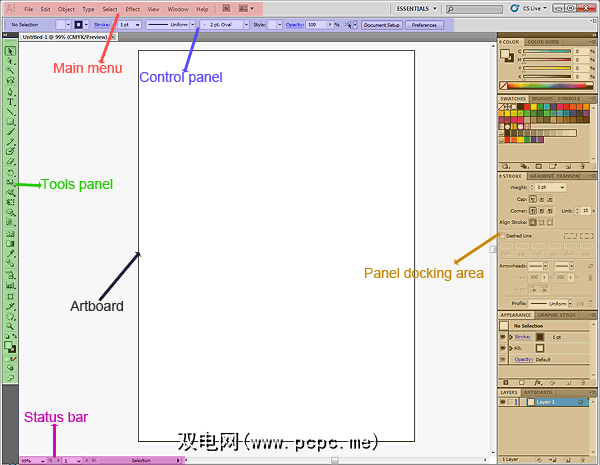600x465 pixels.
Task: Select the Zoom tool in Tools panel
Action: click(10, 326)
